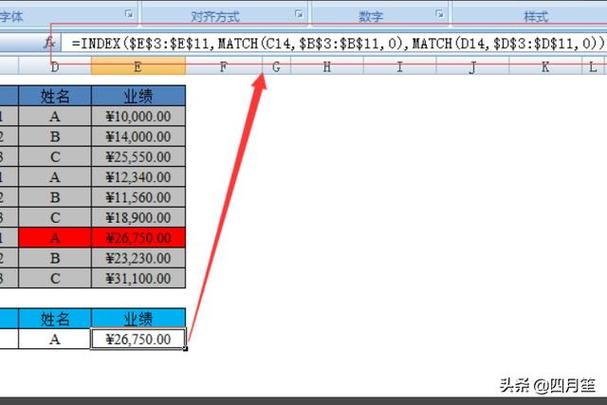Click the red highlighted name cell A
Image resolution: width=607 pixels, height=405 pixels.
(54, 237)
